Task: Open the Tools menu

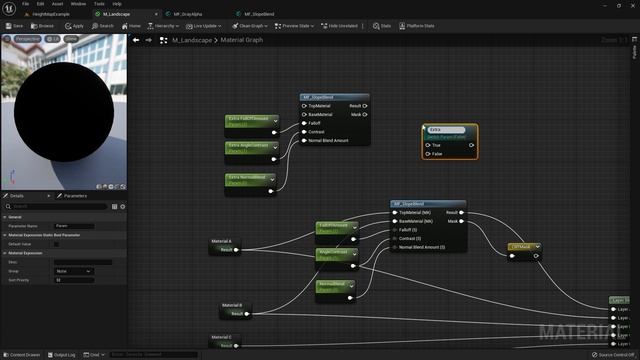Action: 99,4
